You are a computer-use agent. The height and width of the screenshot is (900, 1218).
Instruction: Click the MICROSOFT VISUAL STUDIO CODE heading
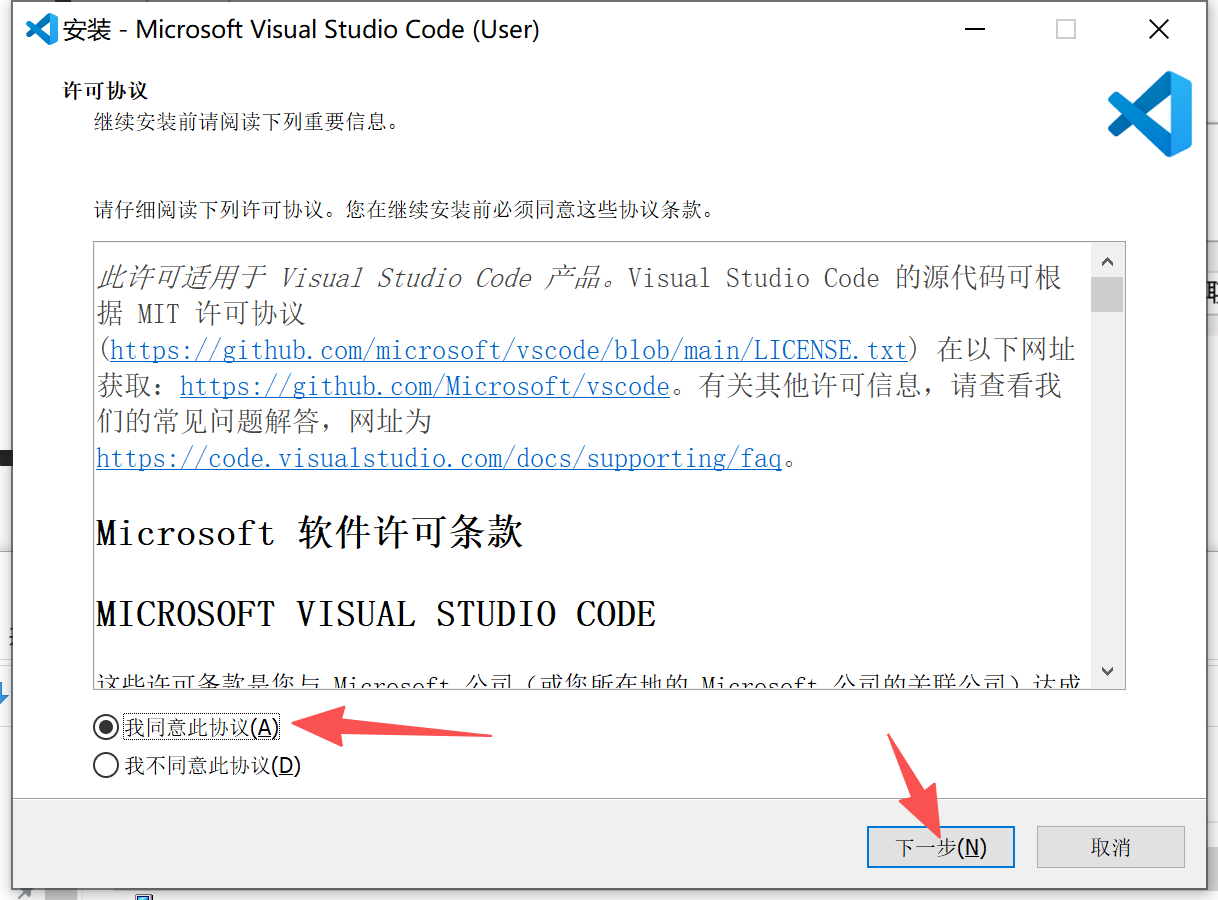click(376, 613)
